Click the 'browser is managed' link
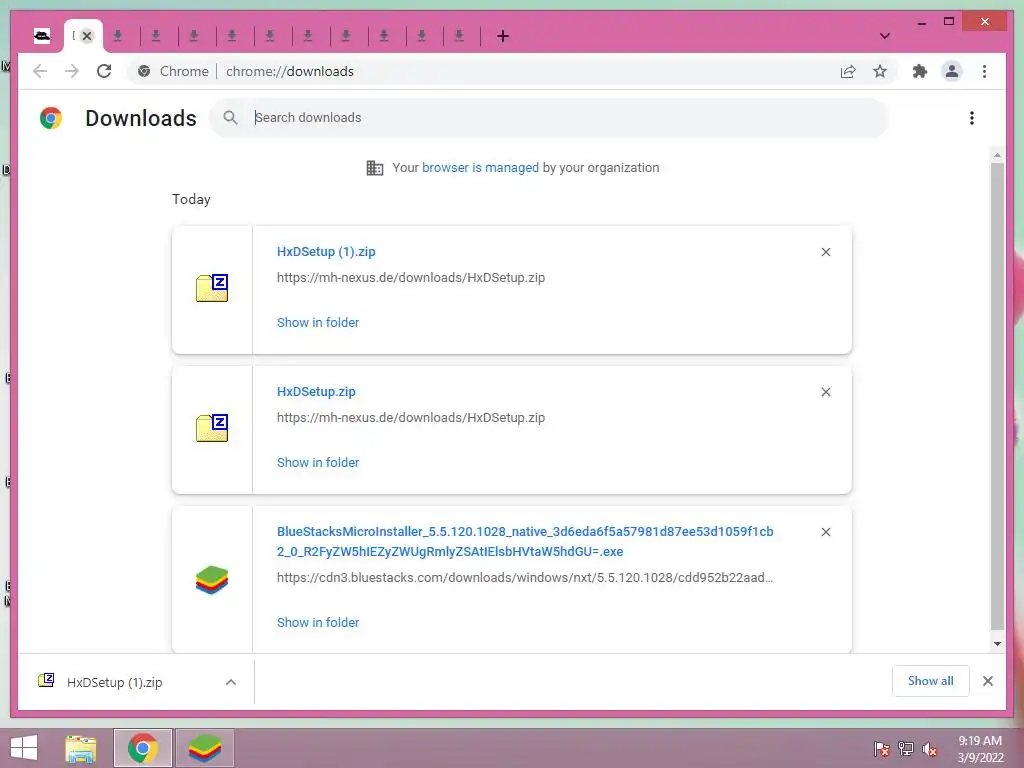This screenshot has height=768, width=1024. point(480,168)
